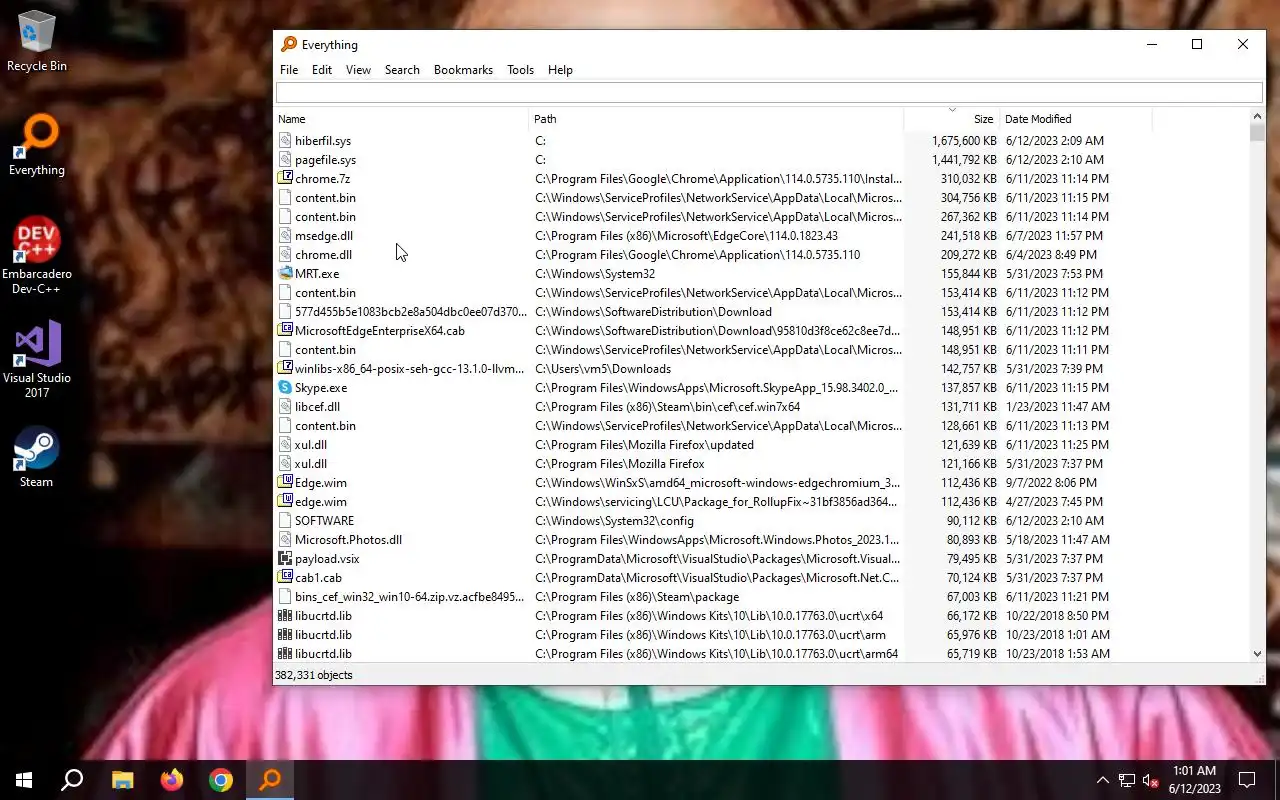This screenshot has height=800, width=1280.
Task: Select Visual Studio 2017 desktop icon
Action: [37, 360]
